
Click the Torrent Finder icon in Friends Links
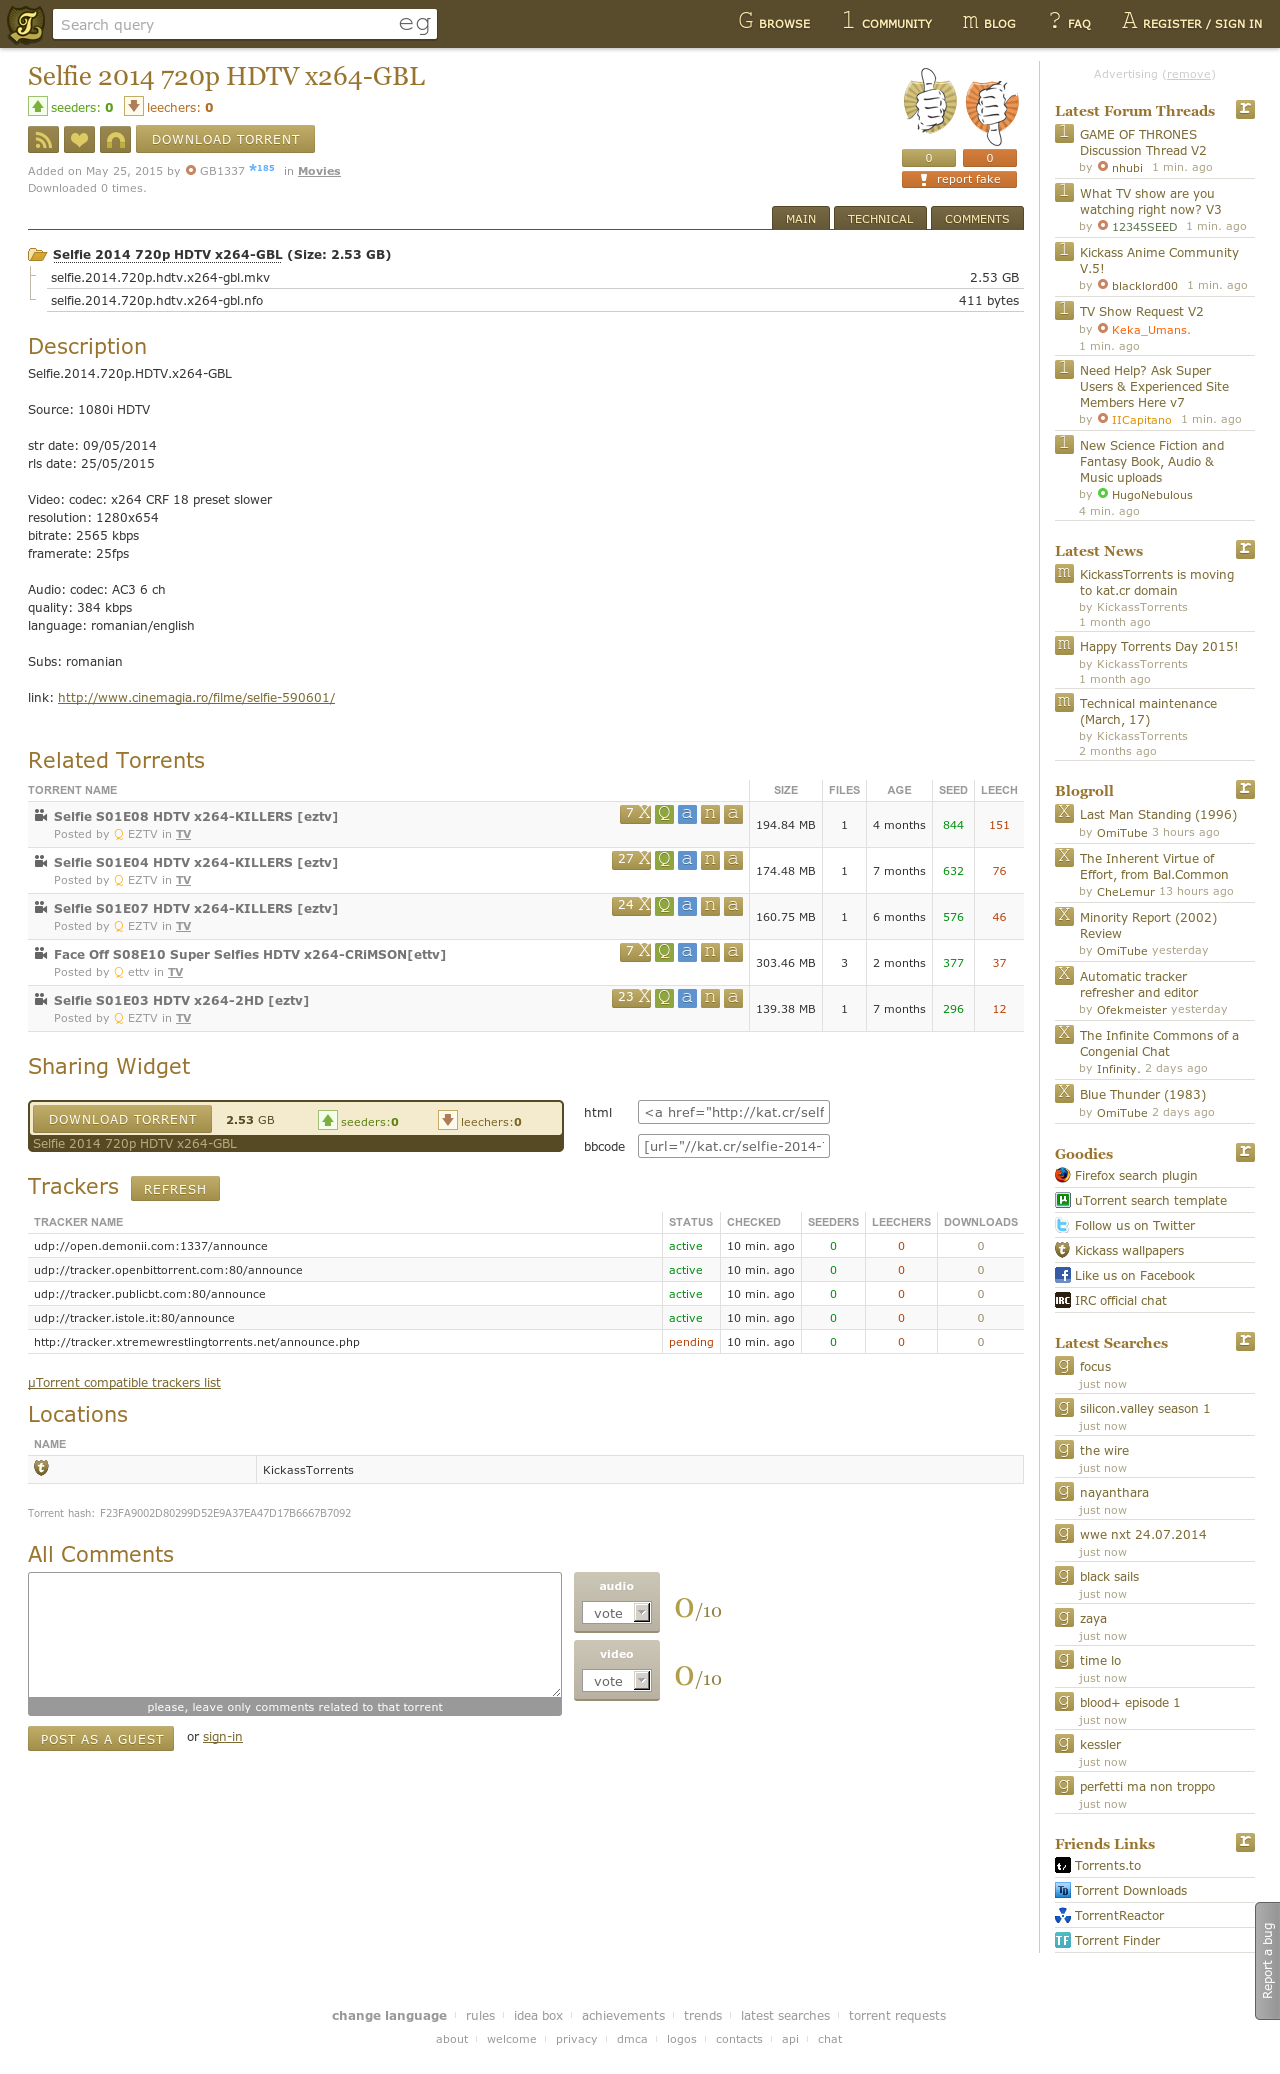[x=1063, y=1941]
